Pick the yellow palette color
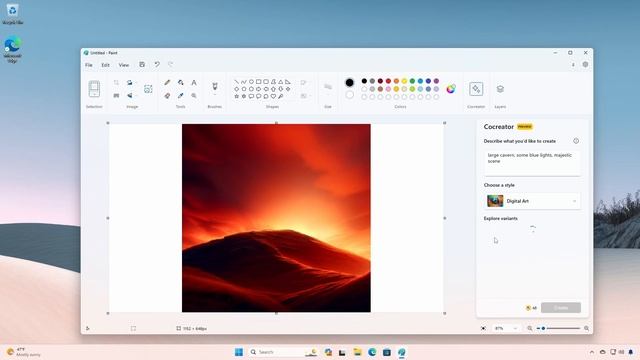Image resolution: width=640 pixels, height=360 pixels. point(404,81)
